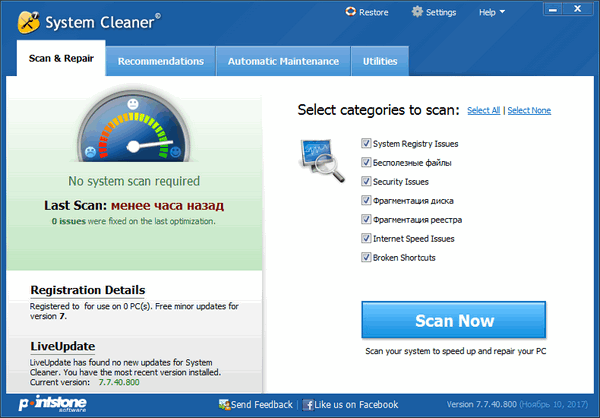
Task: Click current version number 7.7.40.800
Action: coord(119,382)
